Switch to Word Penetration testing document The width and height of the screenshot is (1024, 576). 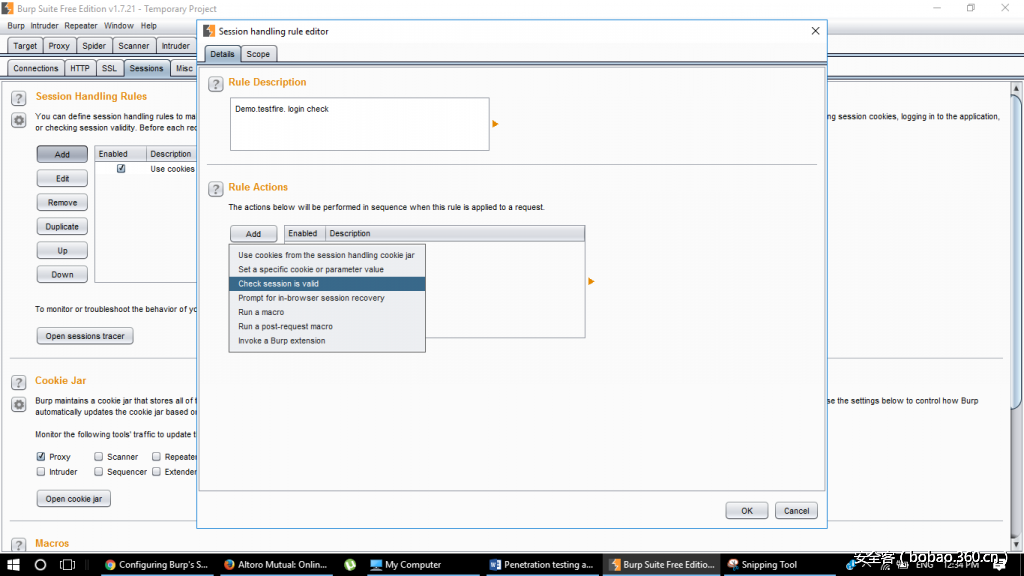(541, 564)
